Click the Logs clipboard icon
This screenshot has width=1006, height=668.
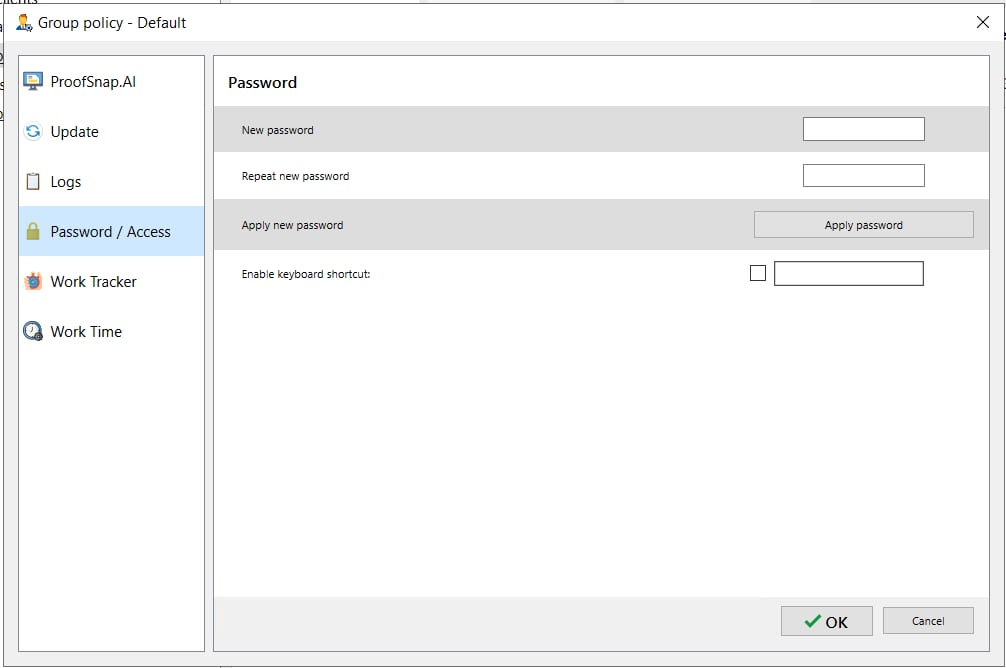33,181
